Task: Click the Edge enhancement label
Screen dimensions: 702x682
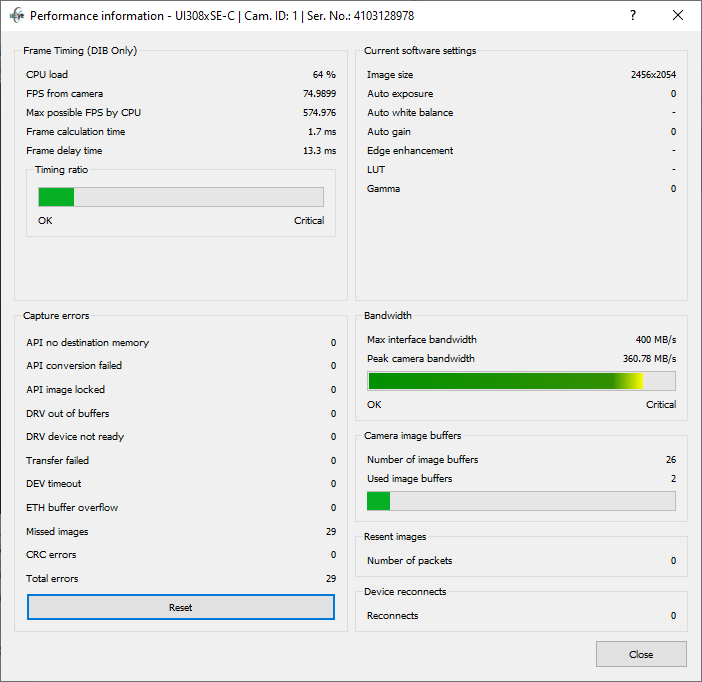Action: [x=410, y=150]
